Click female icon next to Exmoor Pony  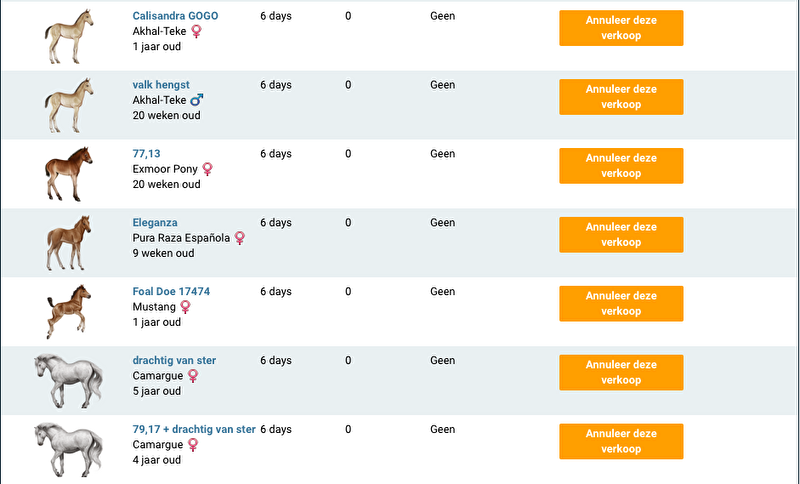click(208, 169)
